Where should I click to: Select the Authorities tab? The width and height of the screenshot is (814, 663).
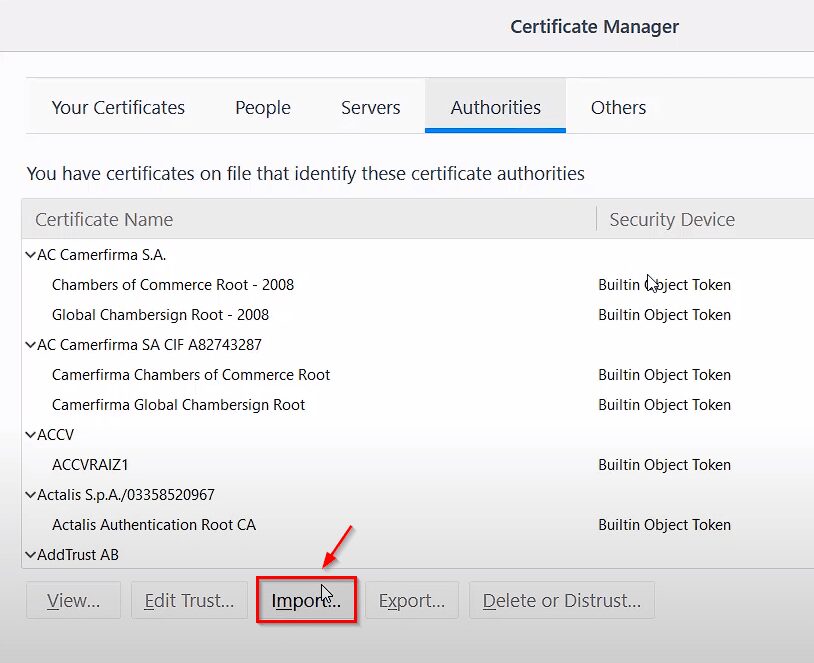(495, 107)
